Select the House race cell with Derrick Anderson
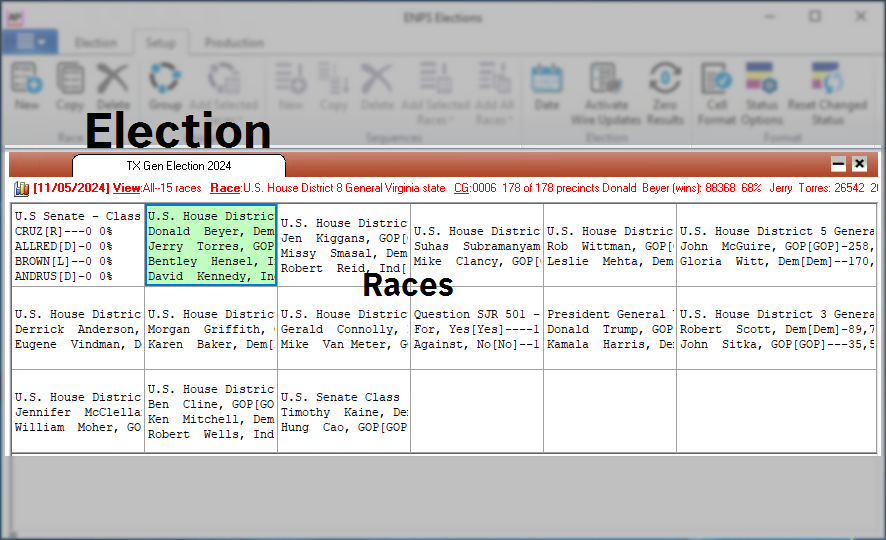 point(78,328)
